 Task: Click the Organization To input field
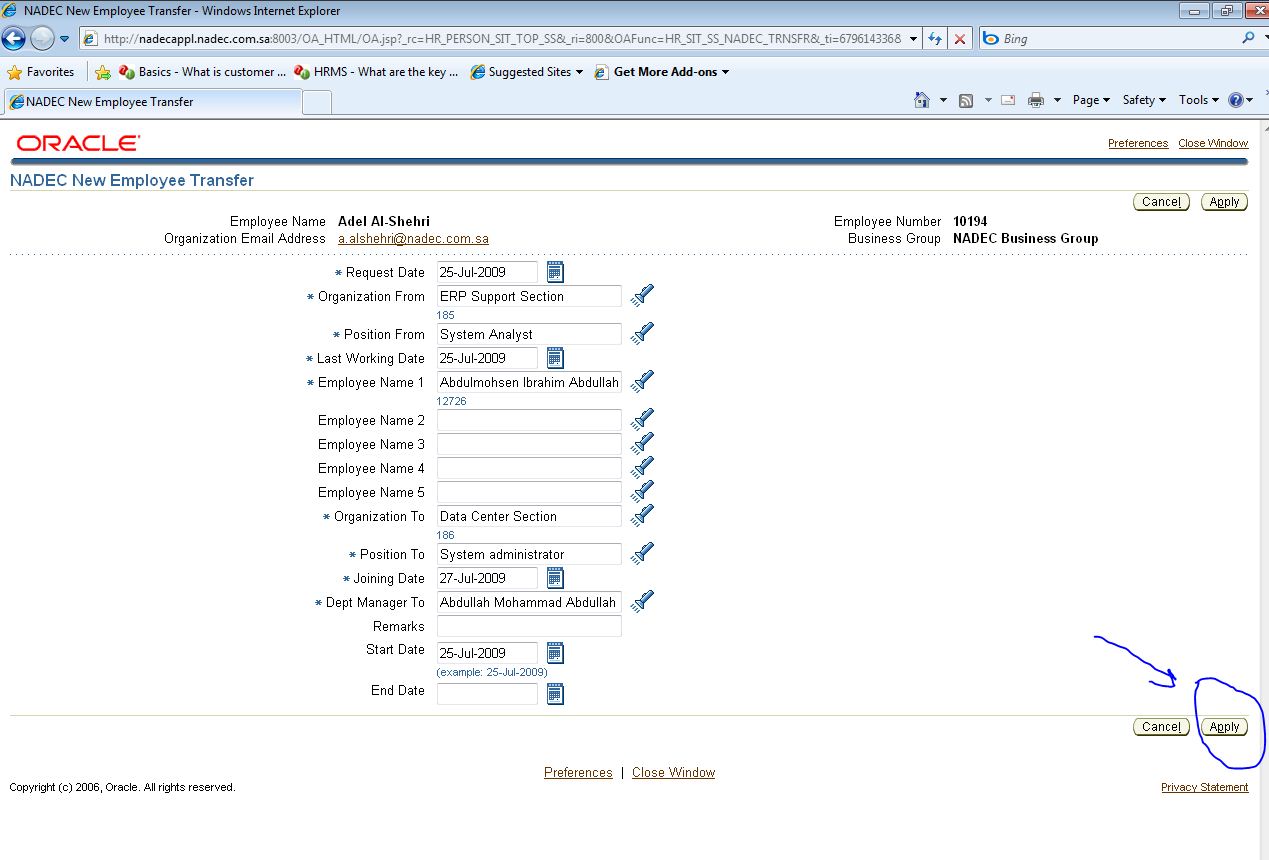pos(529,516)
